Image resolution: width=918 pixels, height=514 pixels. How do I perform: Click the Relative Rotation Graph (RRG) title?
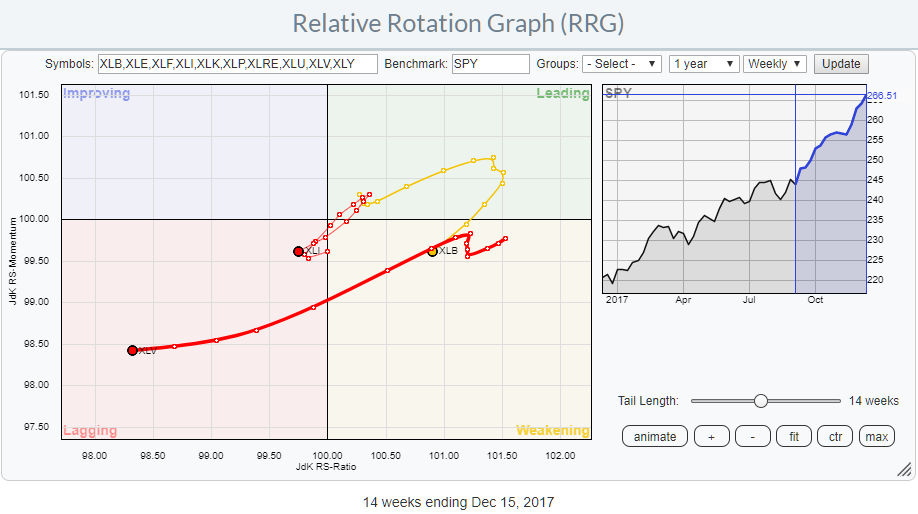point(458,23)
